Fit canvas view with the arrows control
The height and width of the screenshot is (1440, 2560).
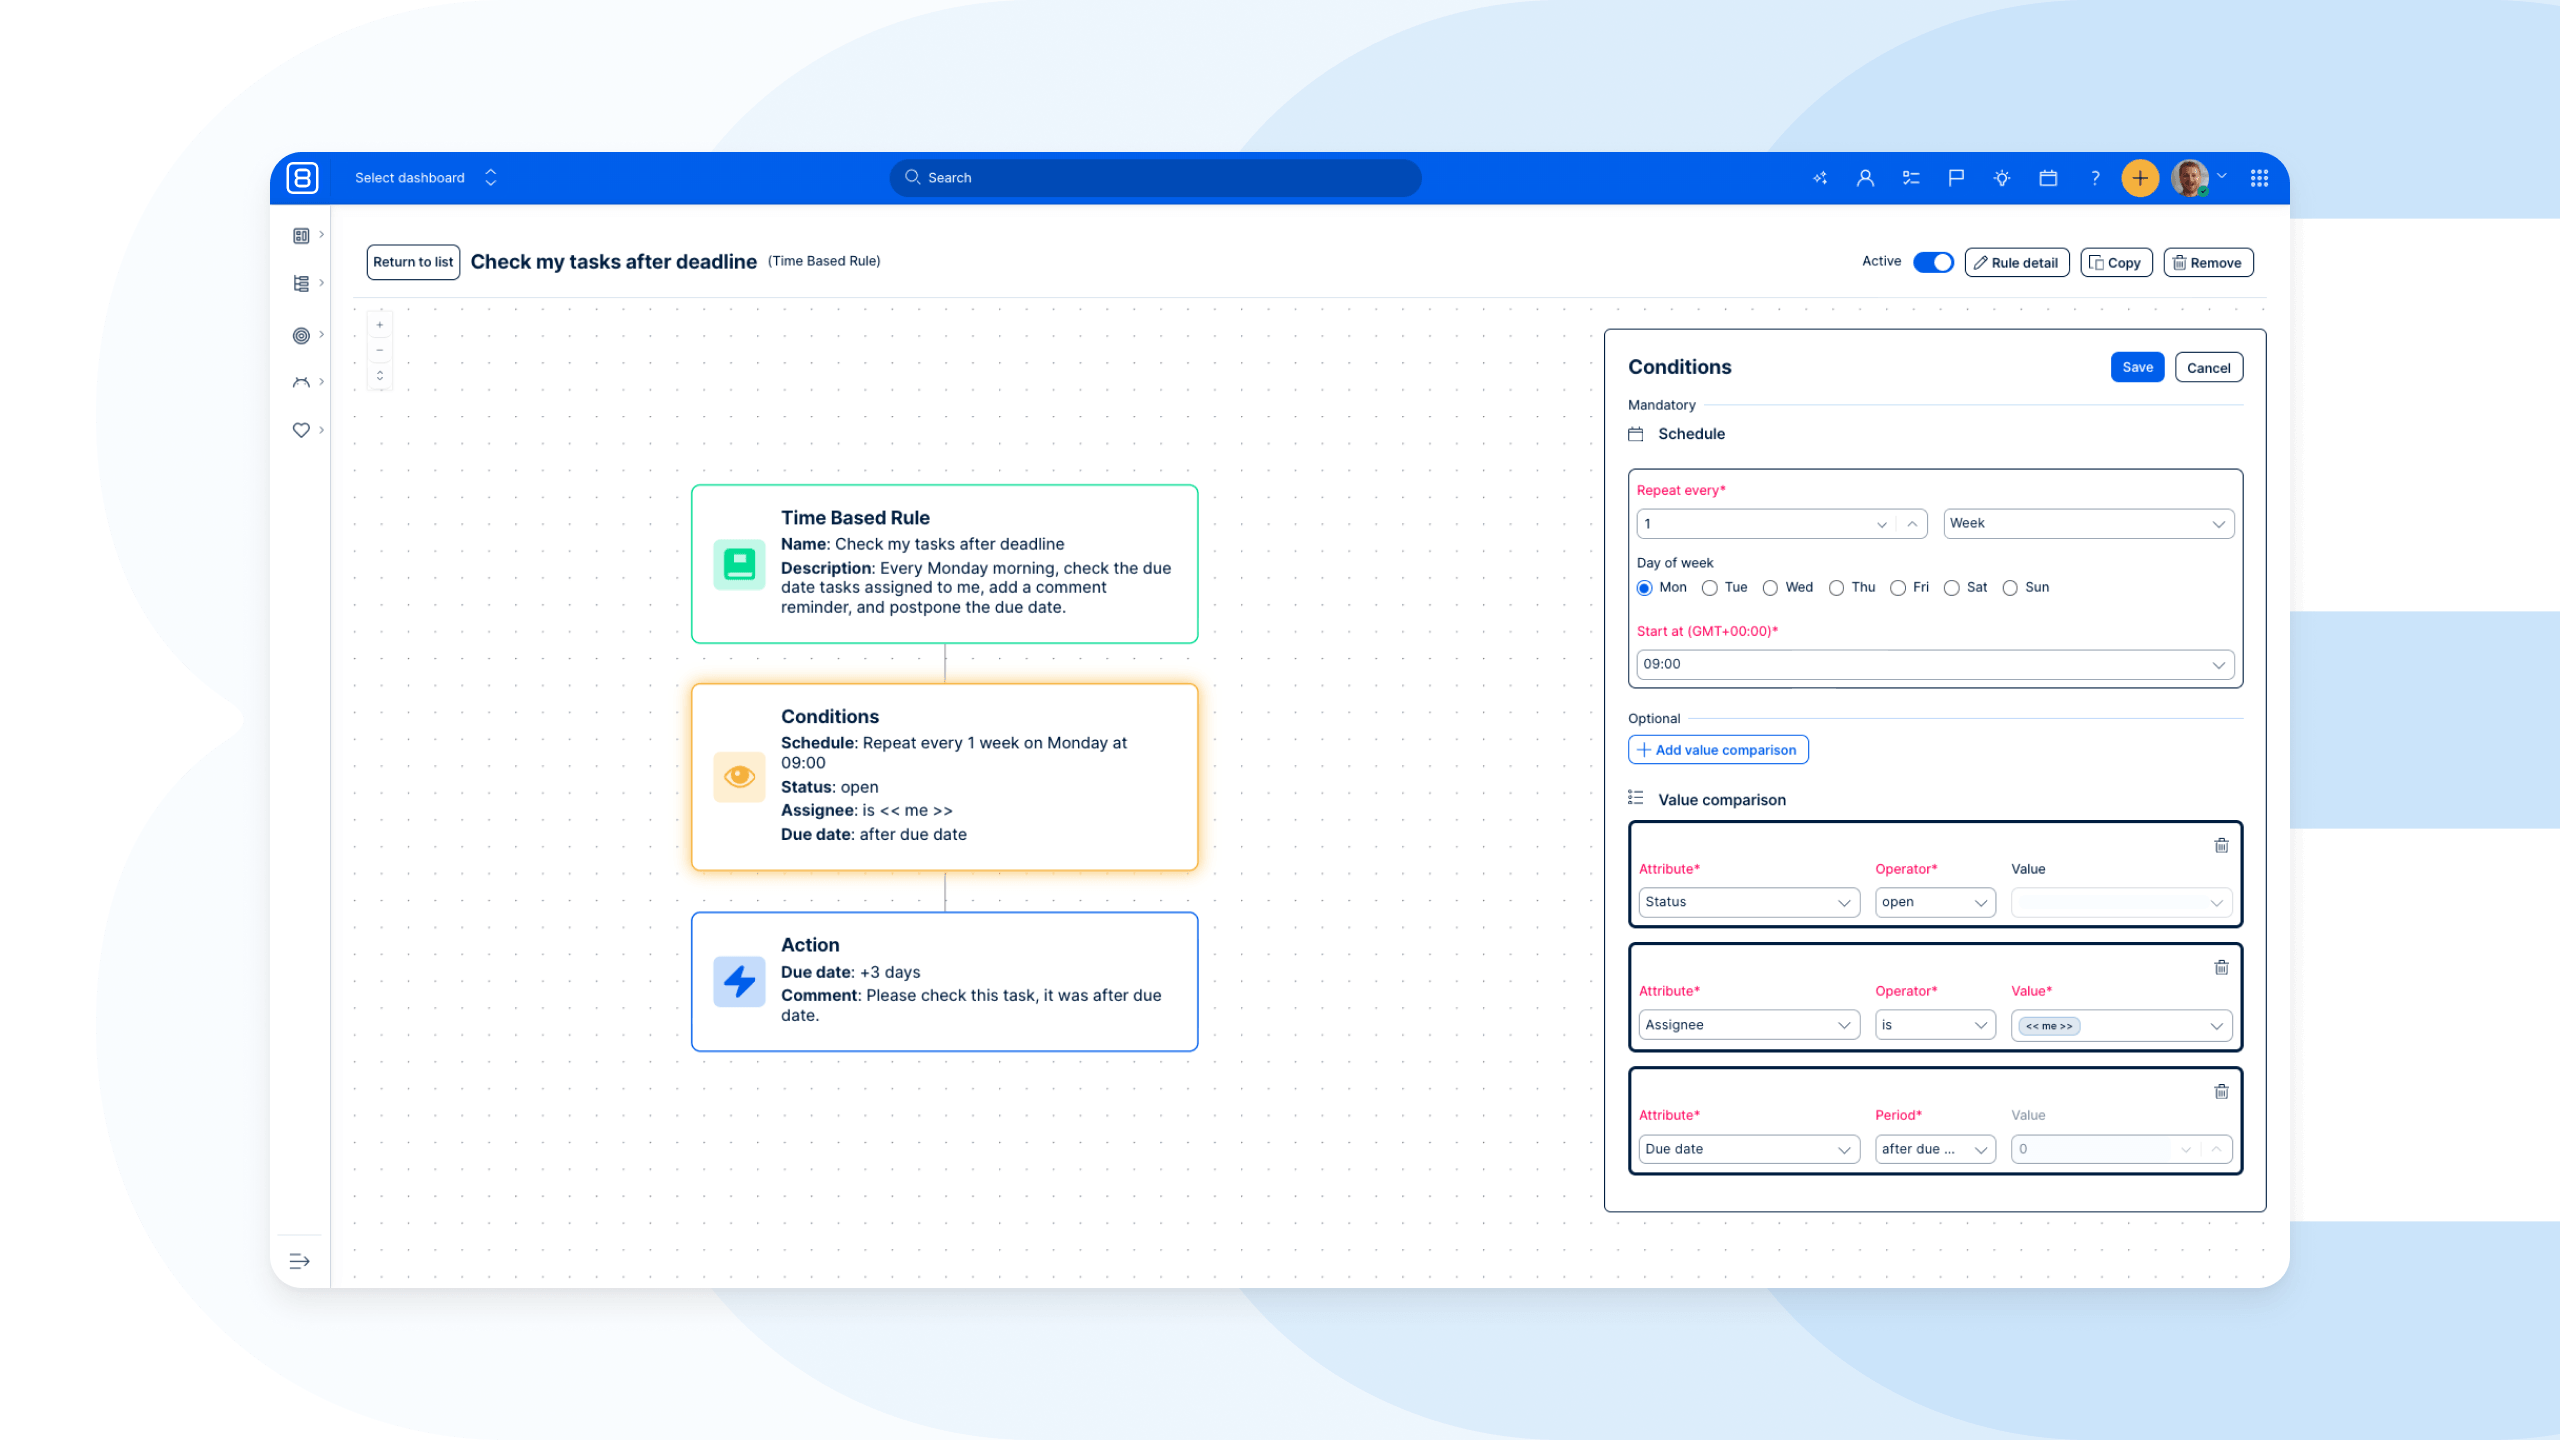pos(380,376)
